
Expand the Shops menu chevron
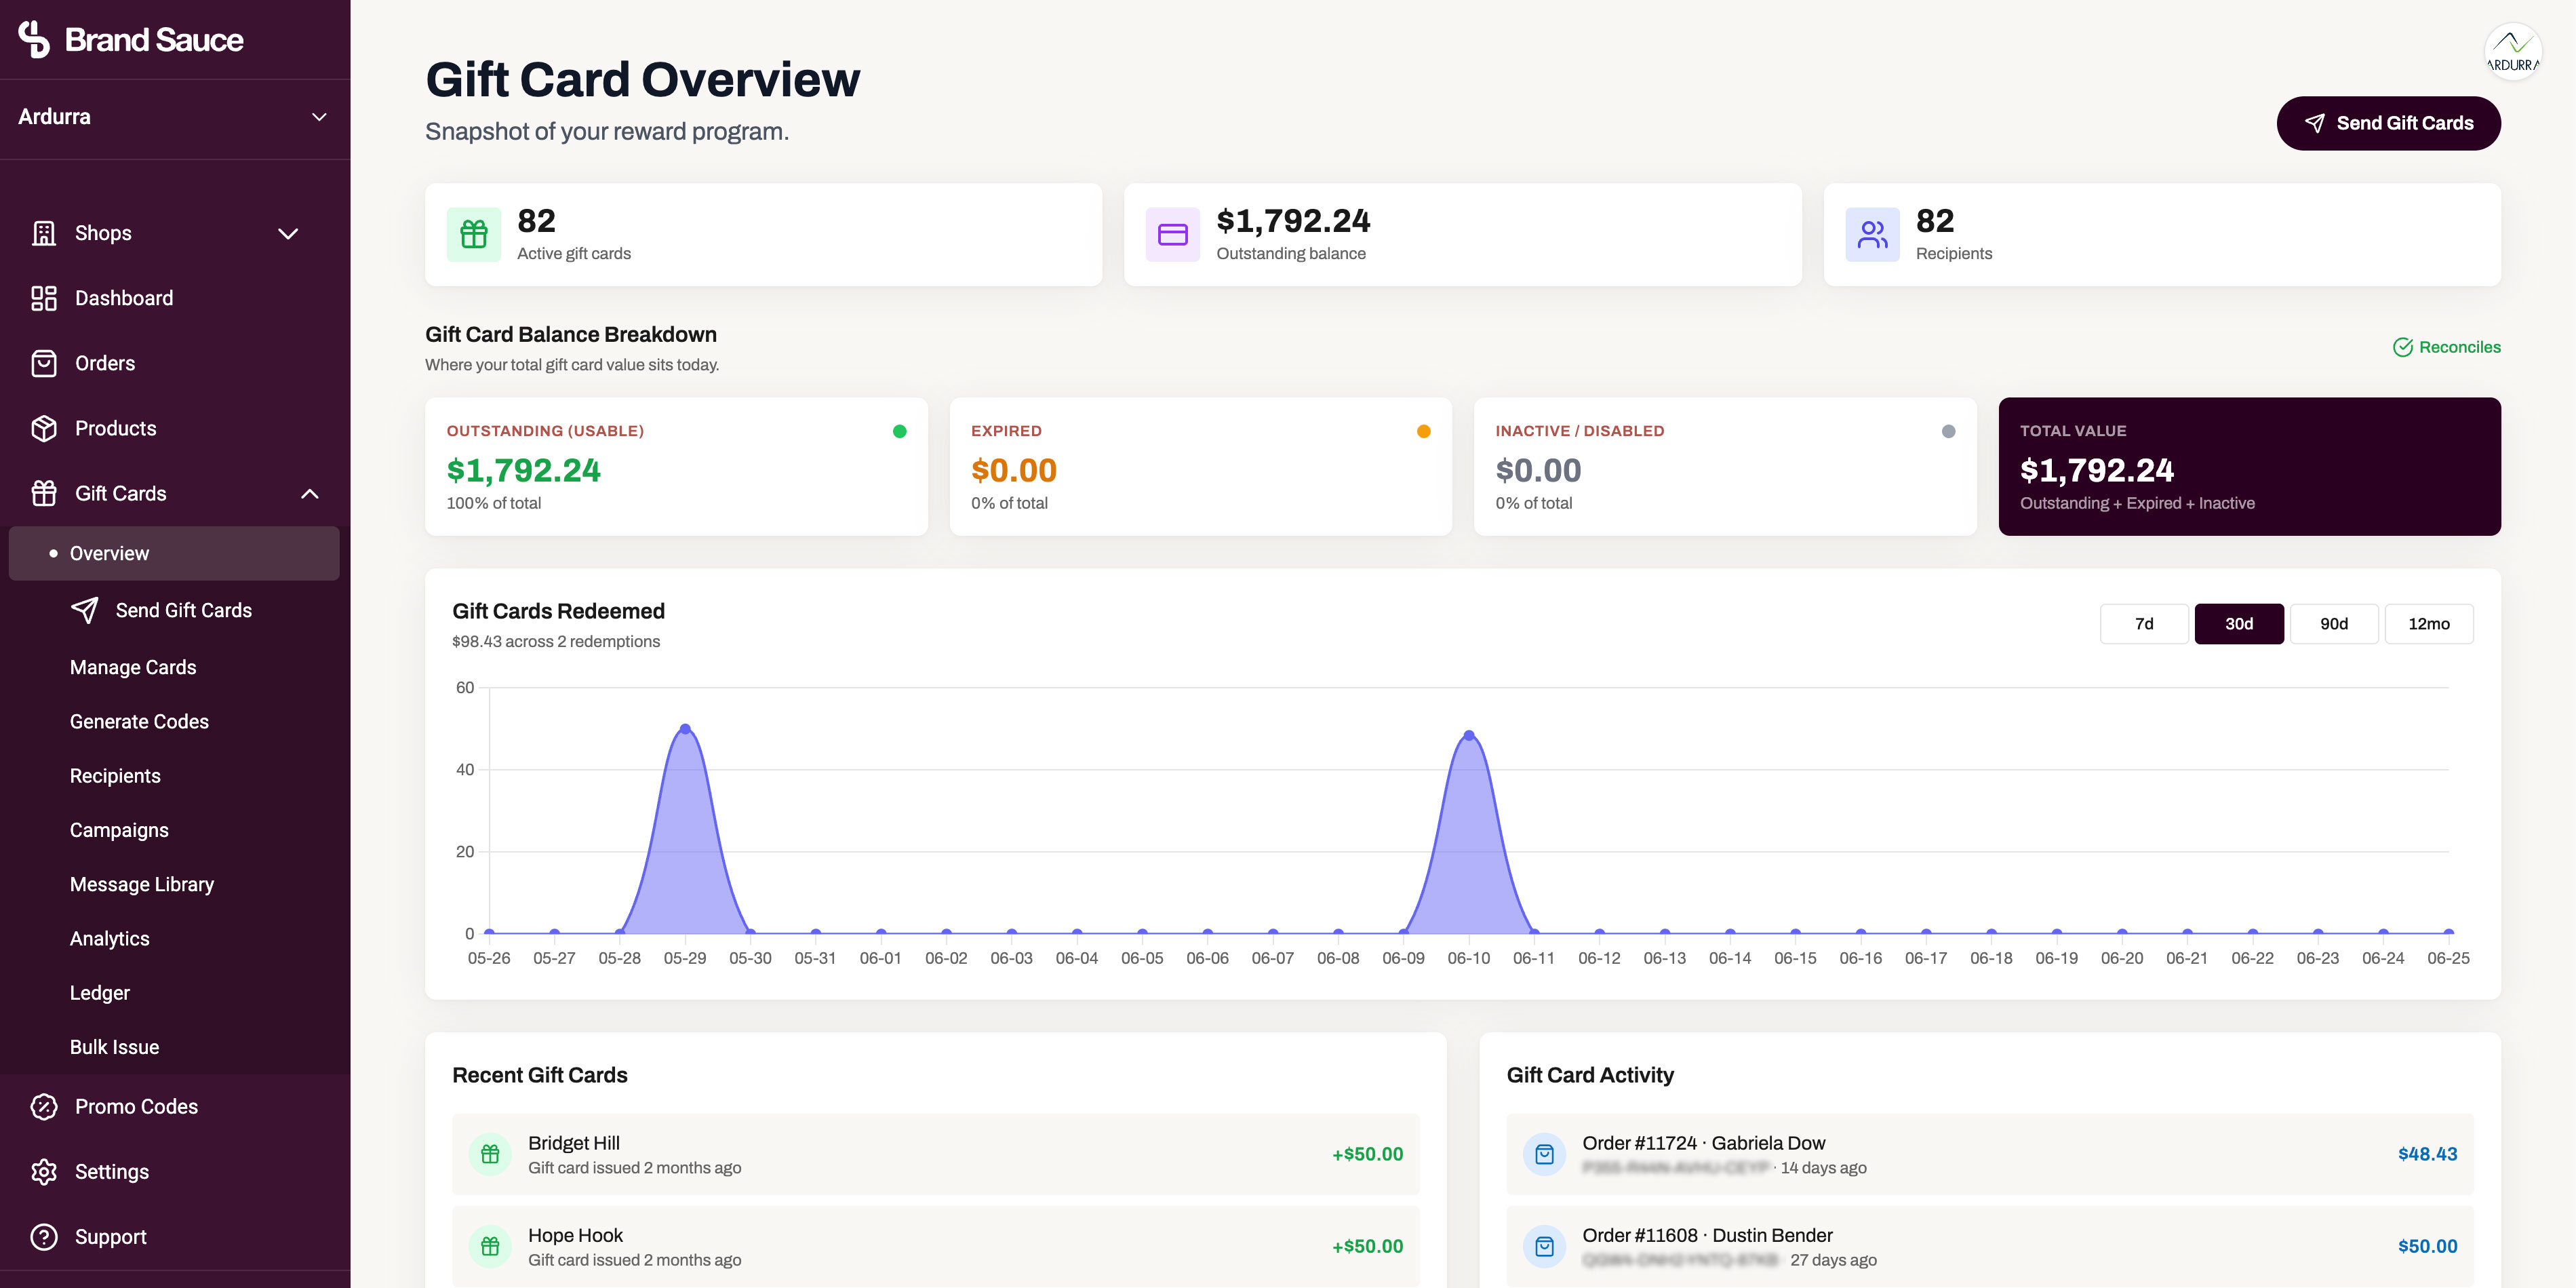click(288, 233)
